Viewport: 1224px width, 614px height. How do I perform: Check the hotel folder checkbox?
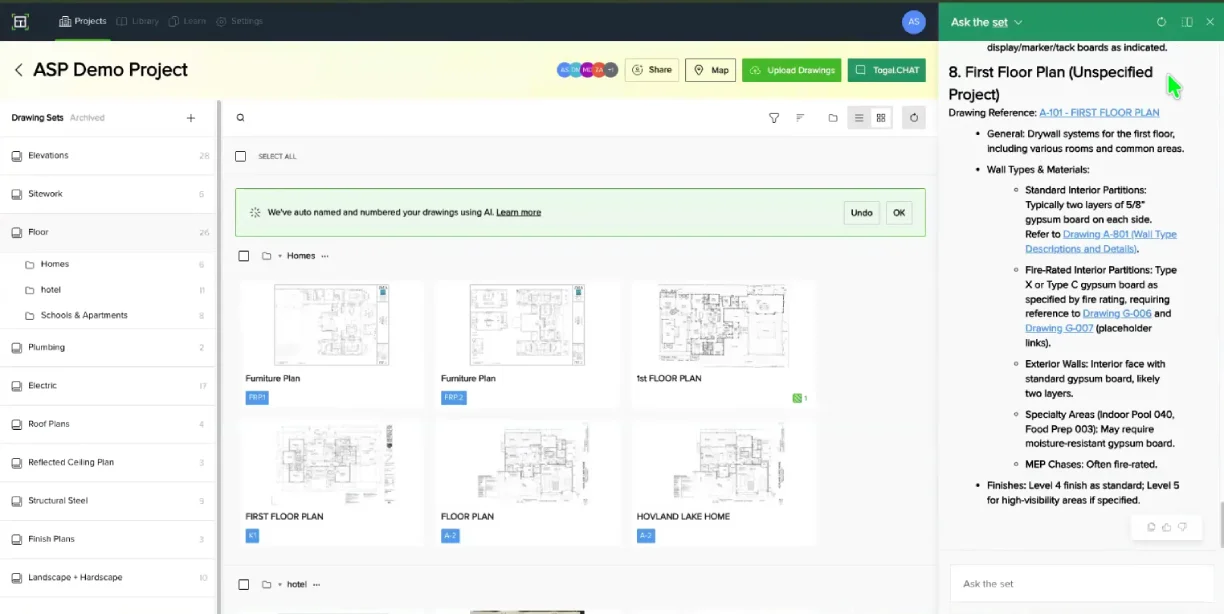(244, 584)
